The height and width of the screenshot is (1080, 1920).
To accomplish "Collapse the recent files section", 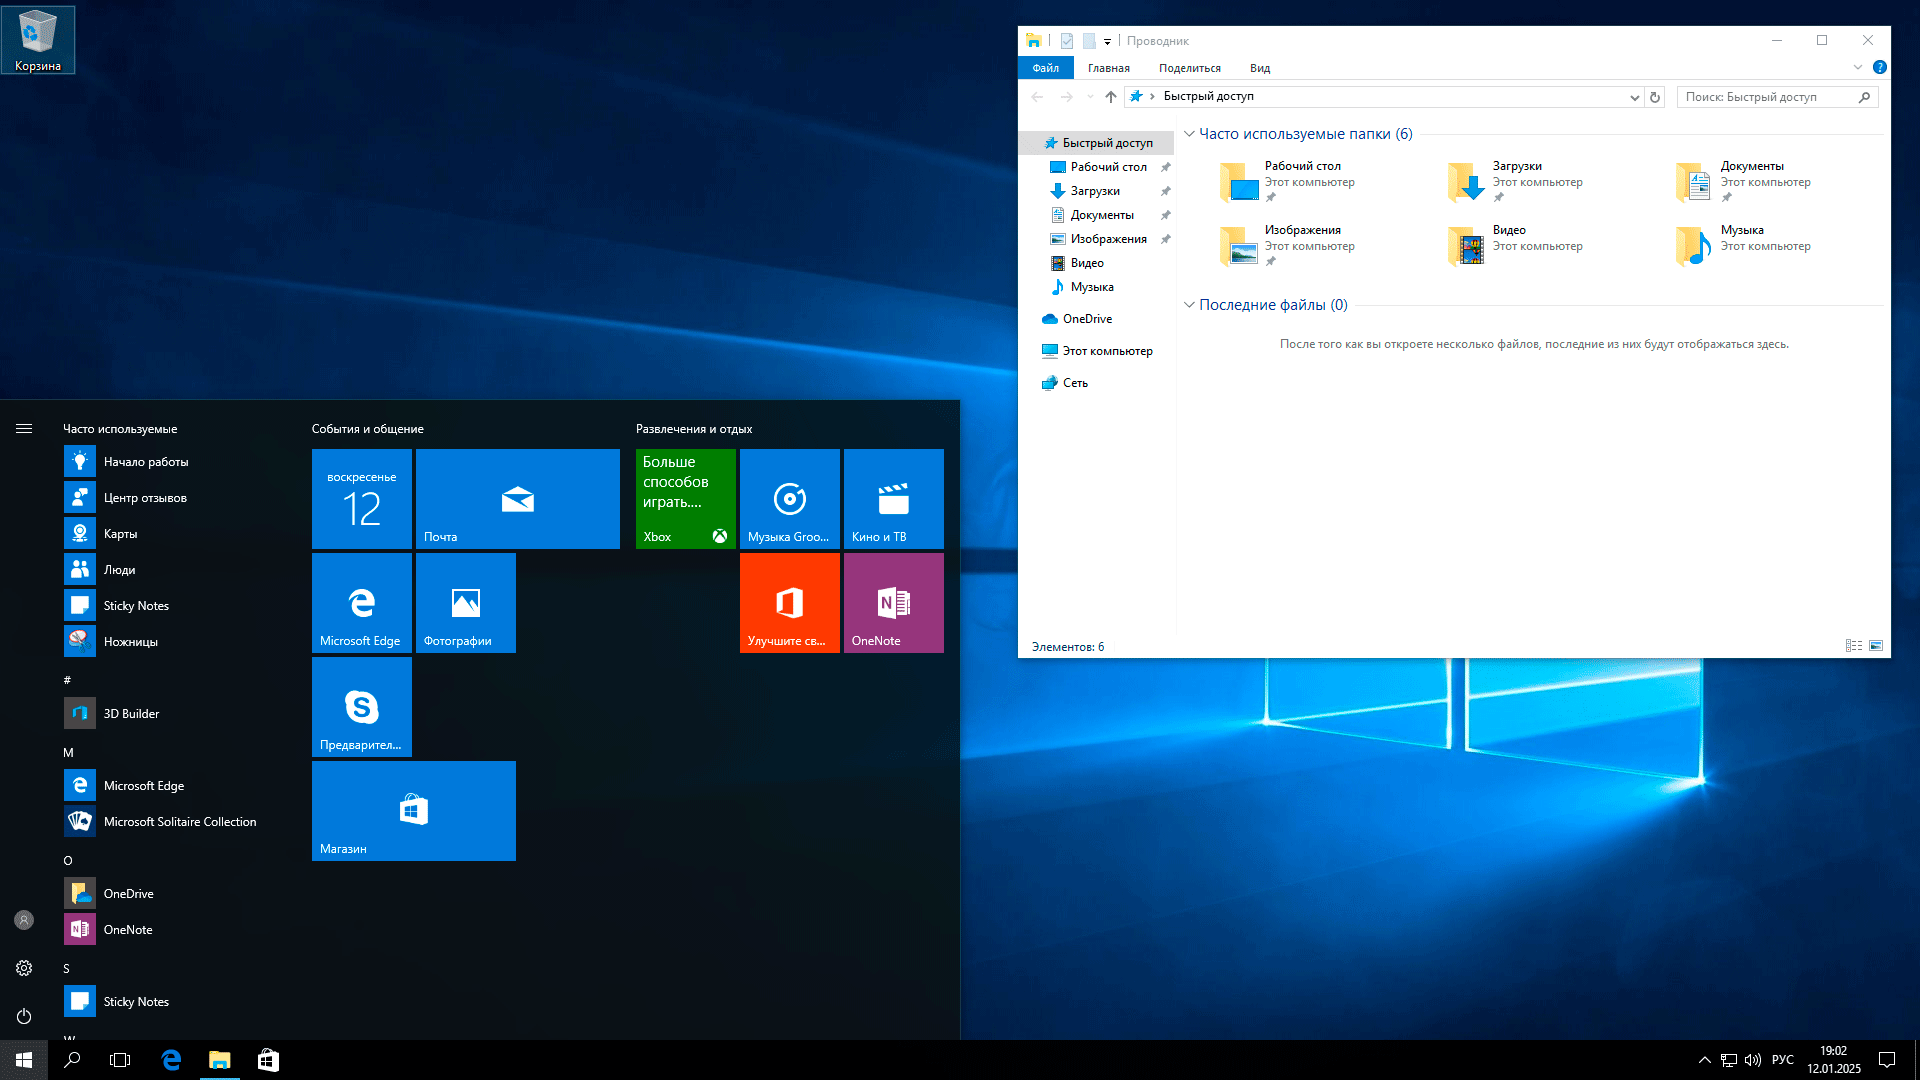I will [x=1189, y=305].
